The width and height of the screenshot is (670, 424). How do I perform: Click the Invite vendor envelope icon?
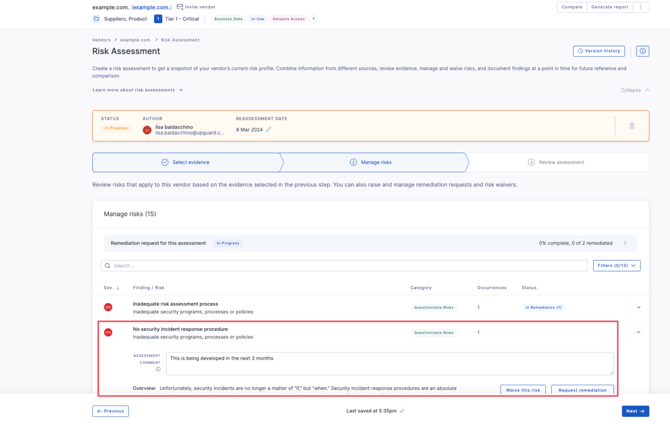(180, 7)
